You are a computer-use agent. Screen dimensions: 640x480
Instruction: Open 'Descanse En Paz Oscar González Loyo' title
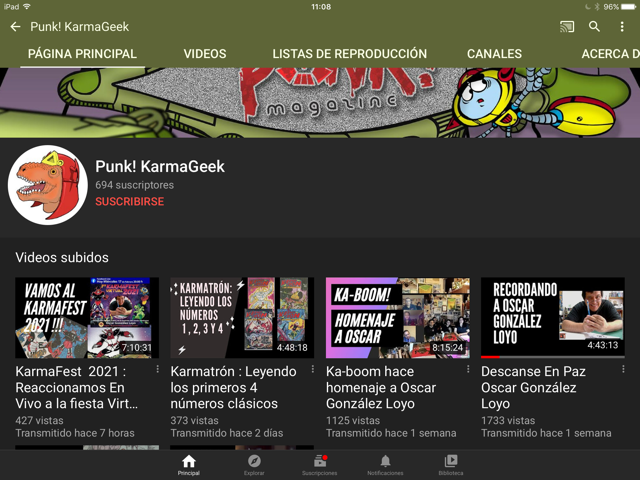[533, 387]
